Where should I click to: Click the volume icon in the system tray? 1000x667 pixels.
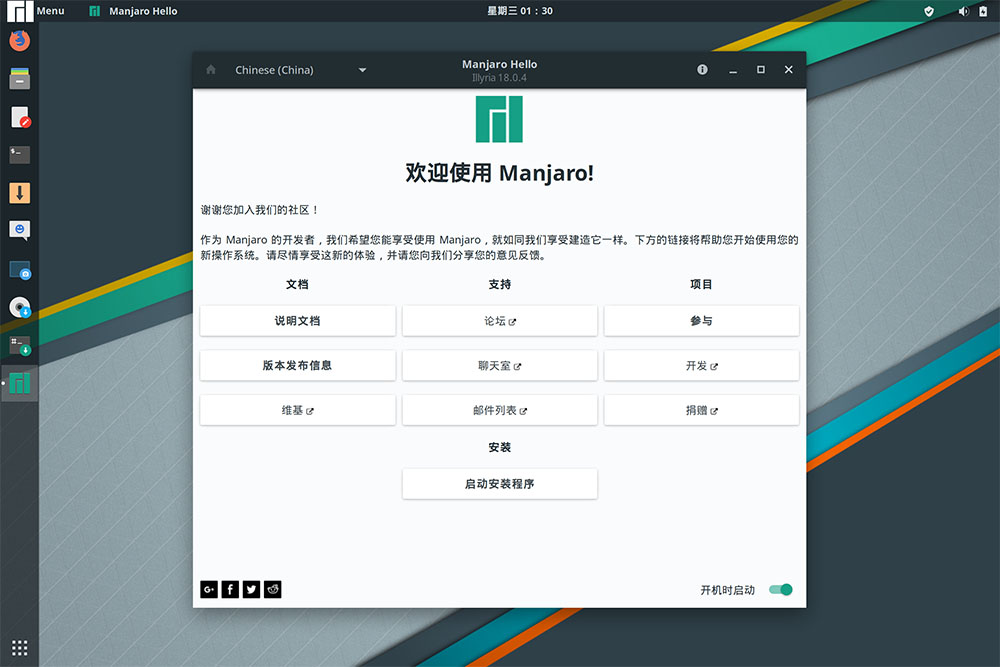(x=962, y=11)
